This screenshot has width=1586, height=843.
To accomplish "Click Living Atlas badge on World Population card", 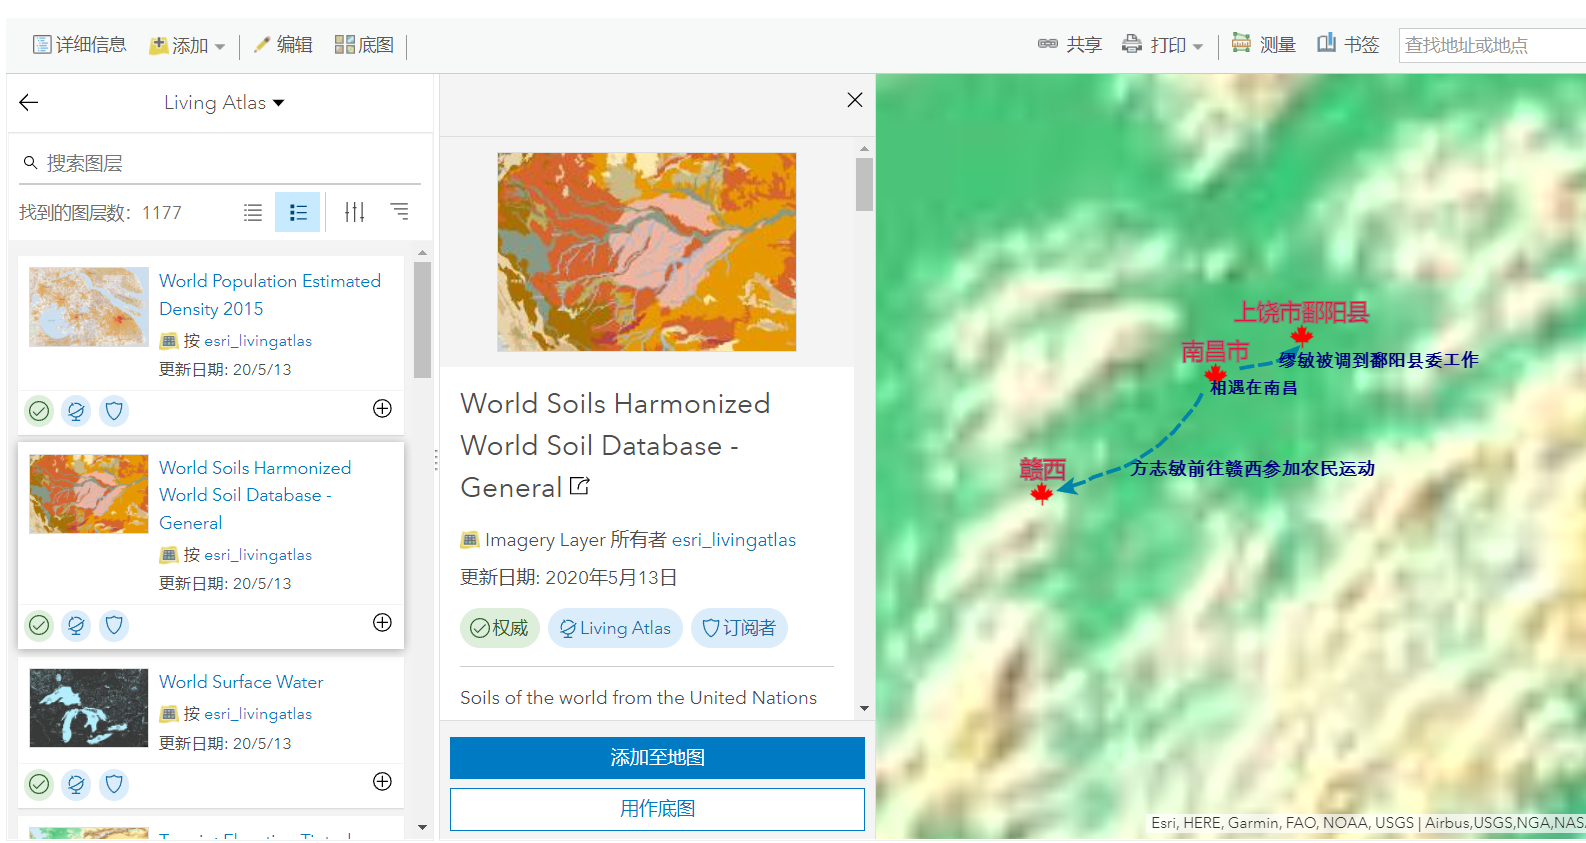I will click(x=76, y=411).
